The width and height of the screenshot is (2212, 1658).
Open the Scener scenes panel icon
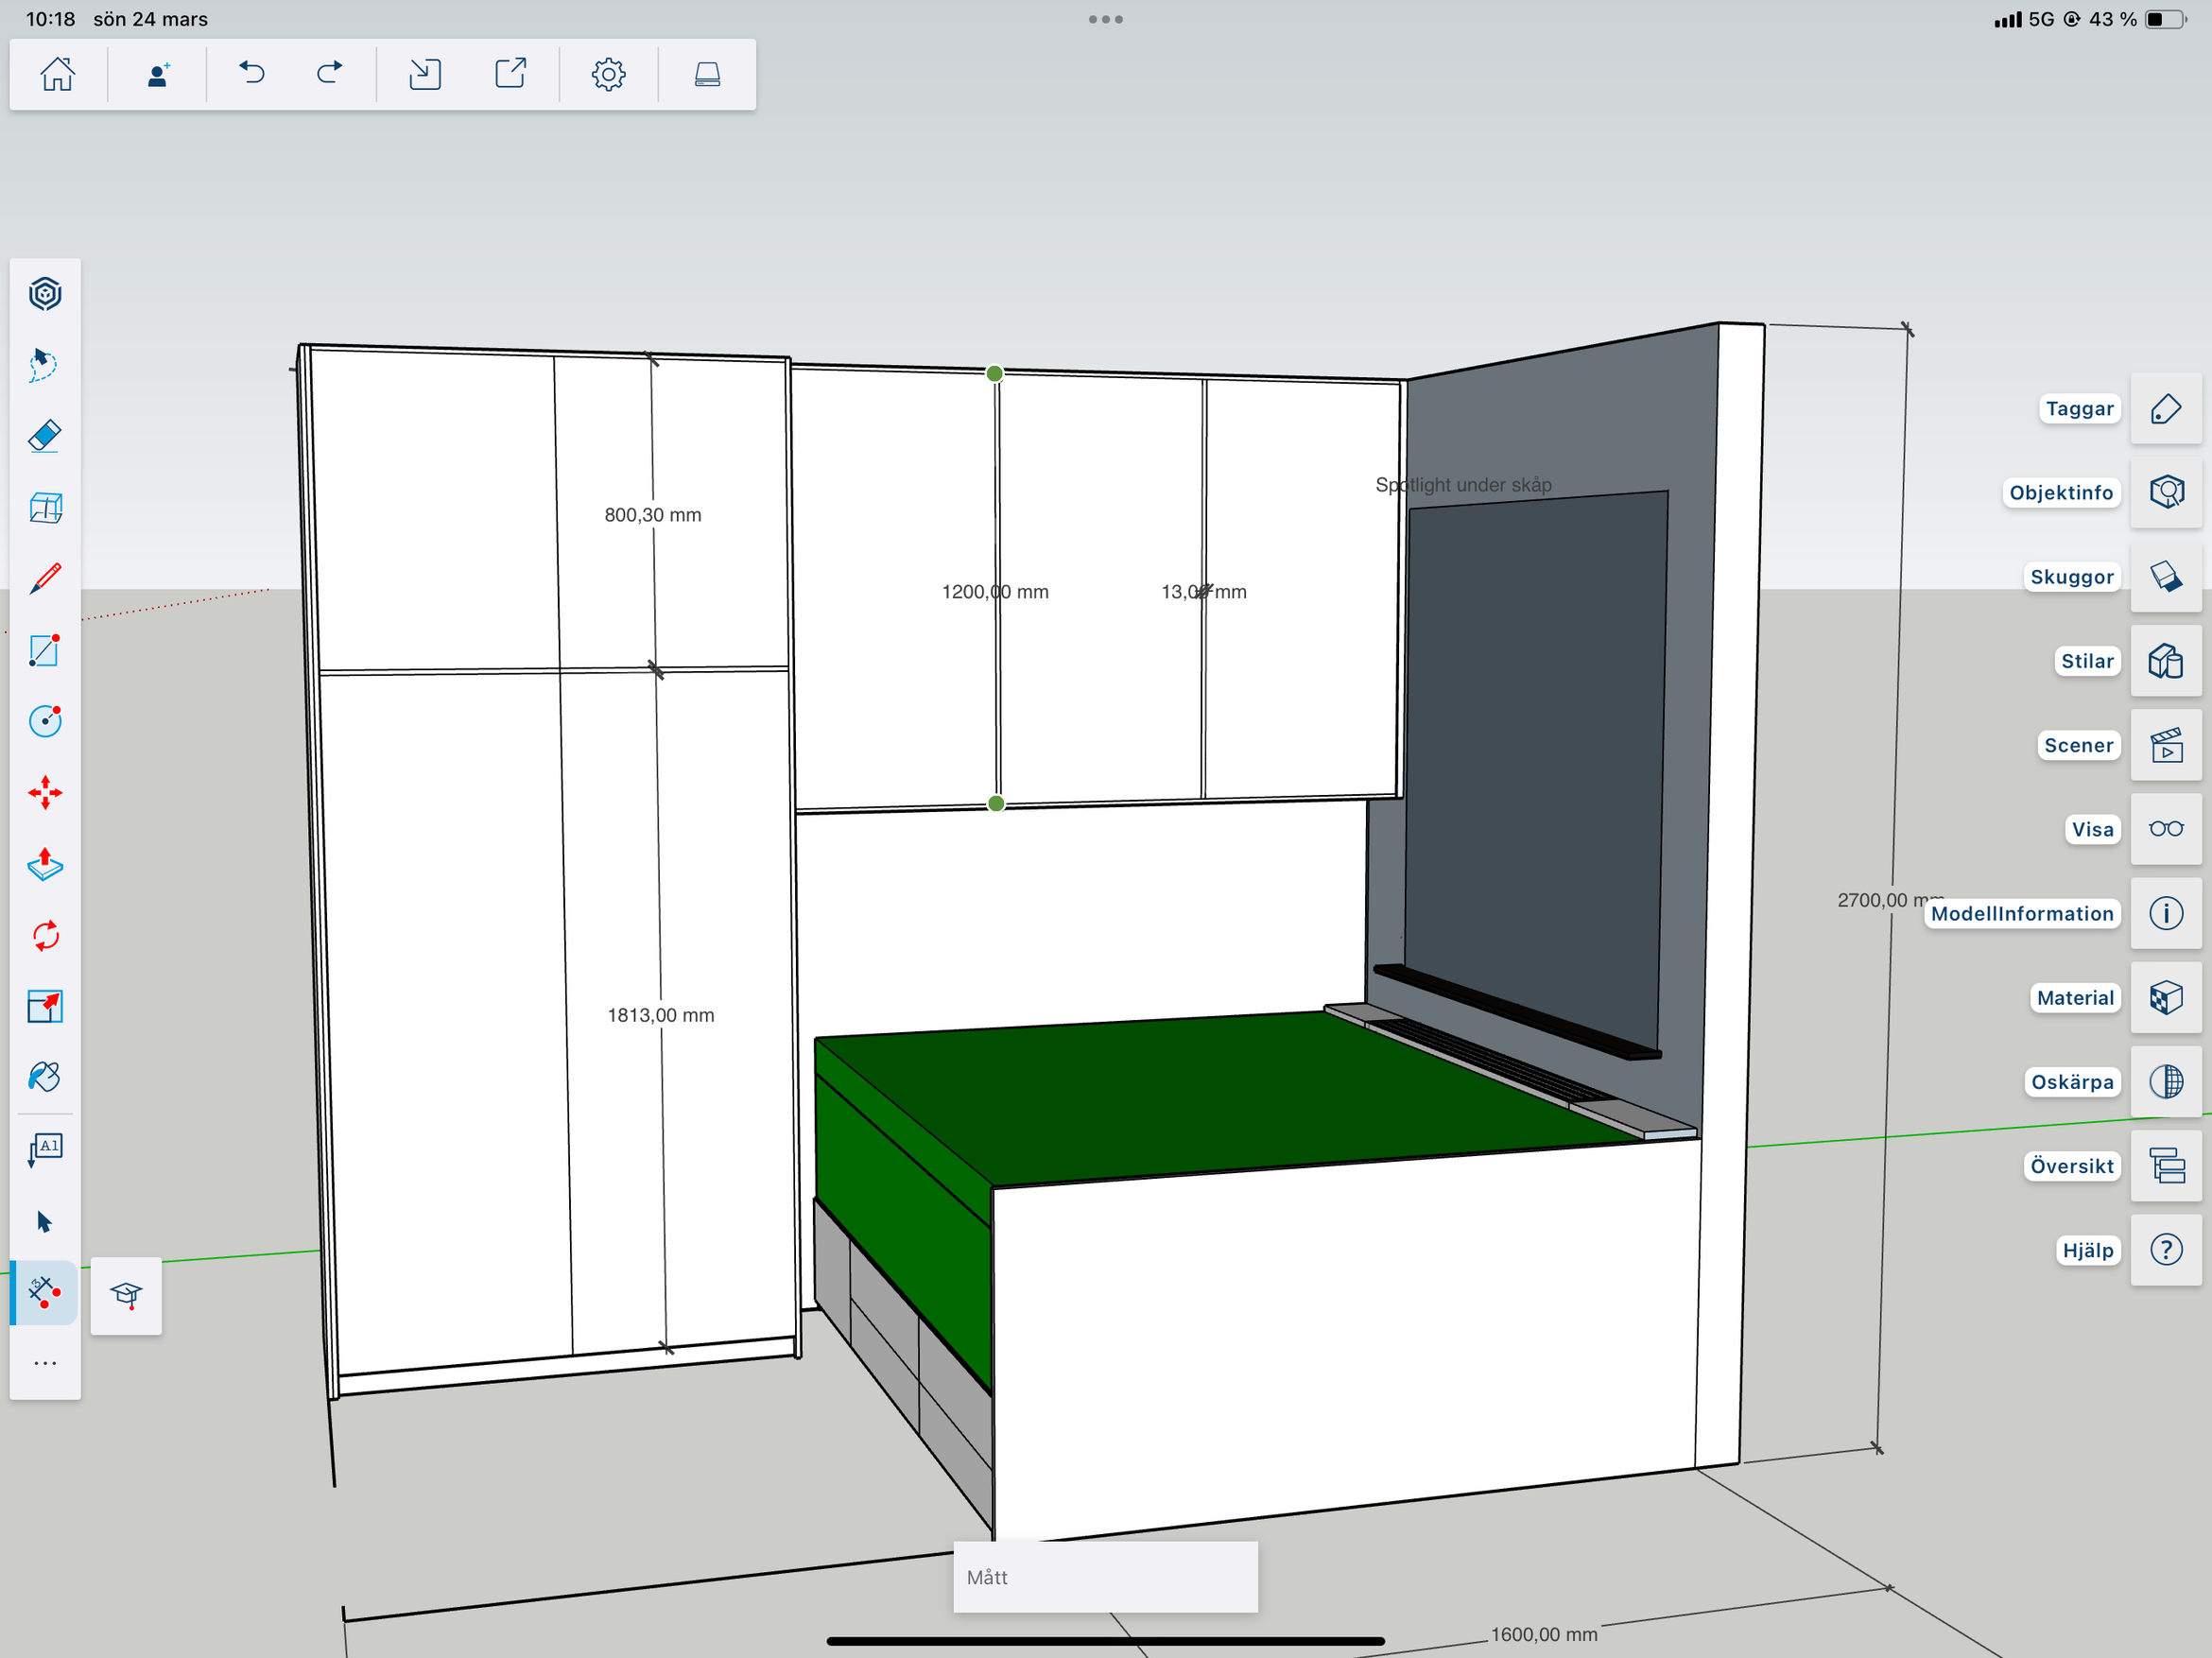click(2166, 745)
